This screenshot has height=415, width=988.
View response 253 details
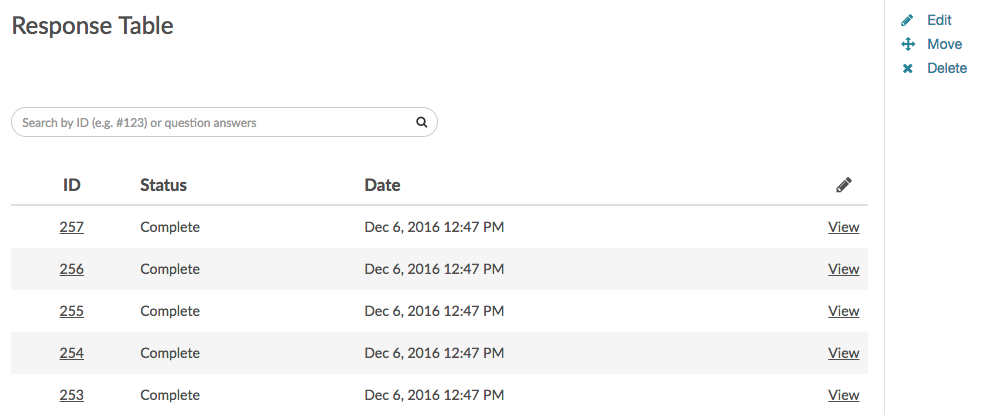tap(843, 395)
